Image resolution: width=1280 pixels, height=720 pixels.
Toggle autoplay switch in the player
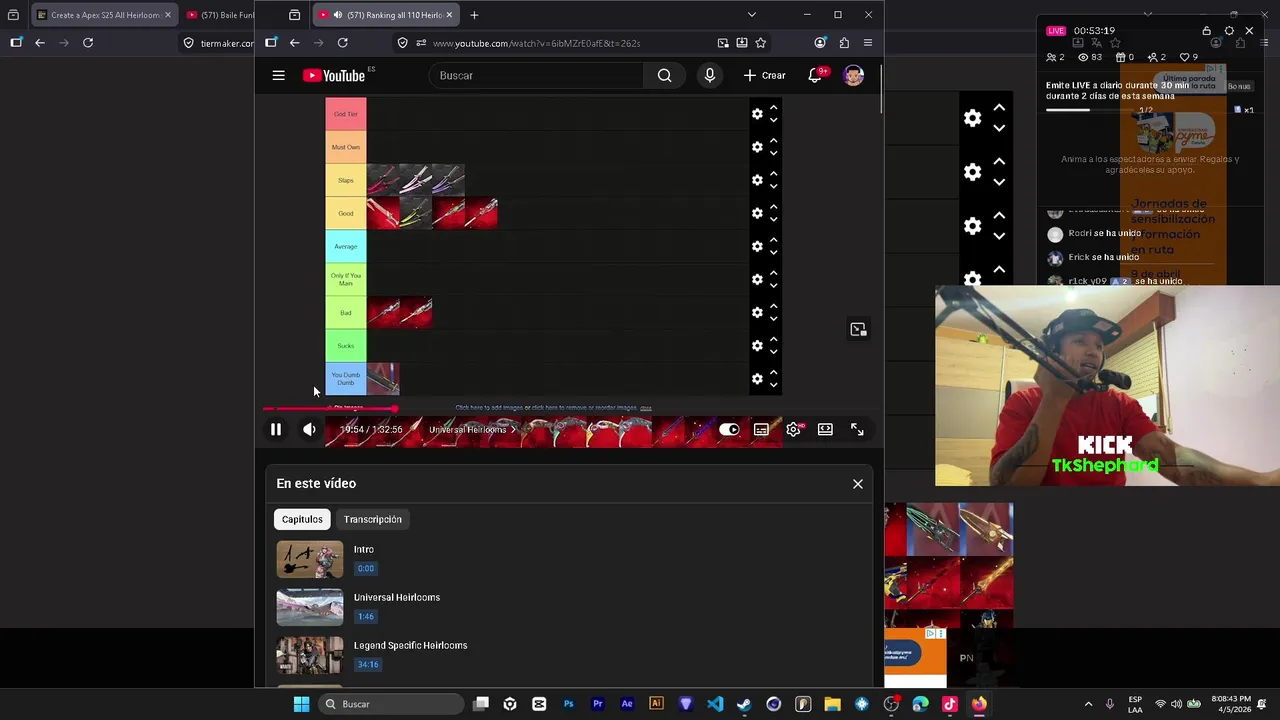(729, 429)
